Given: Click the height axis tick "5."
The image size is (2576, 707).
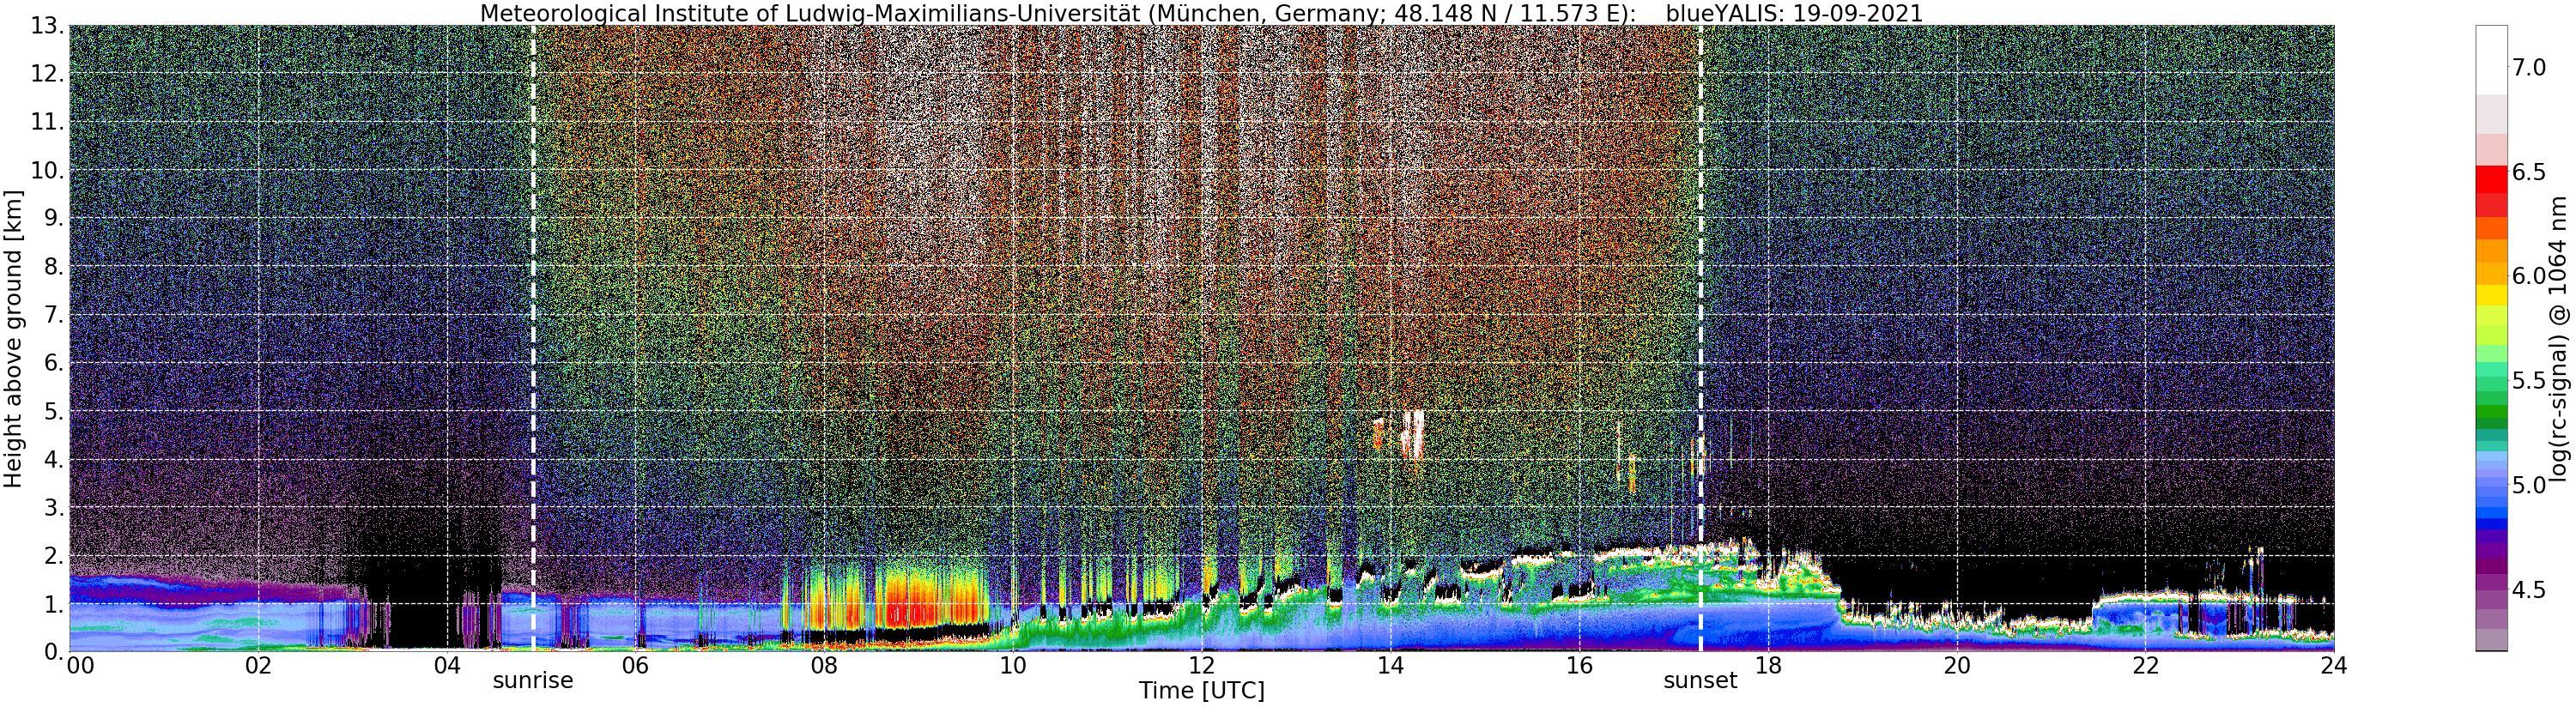Looking at the screenshot, I should (52, 412).
